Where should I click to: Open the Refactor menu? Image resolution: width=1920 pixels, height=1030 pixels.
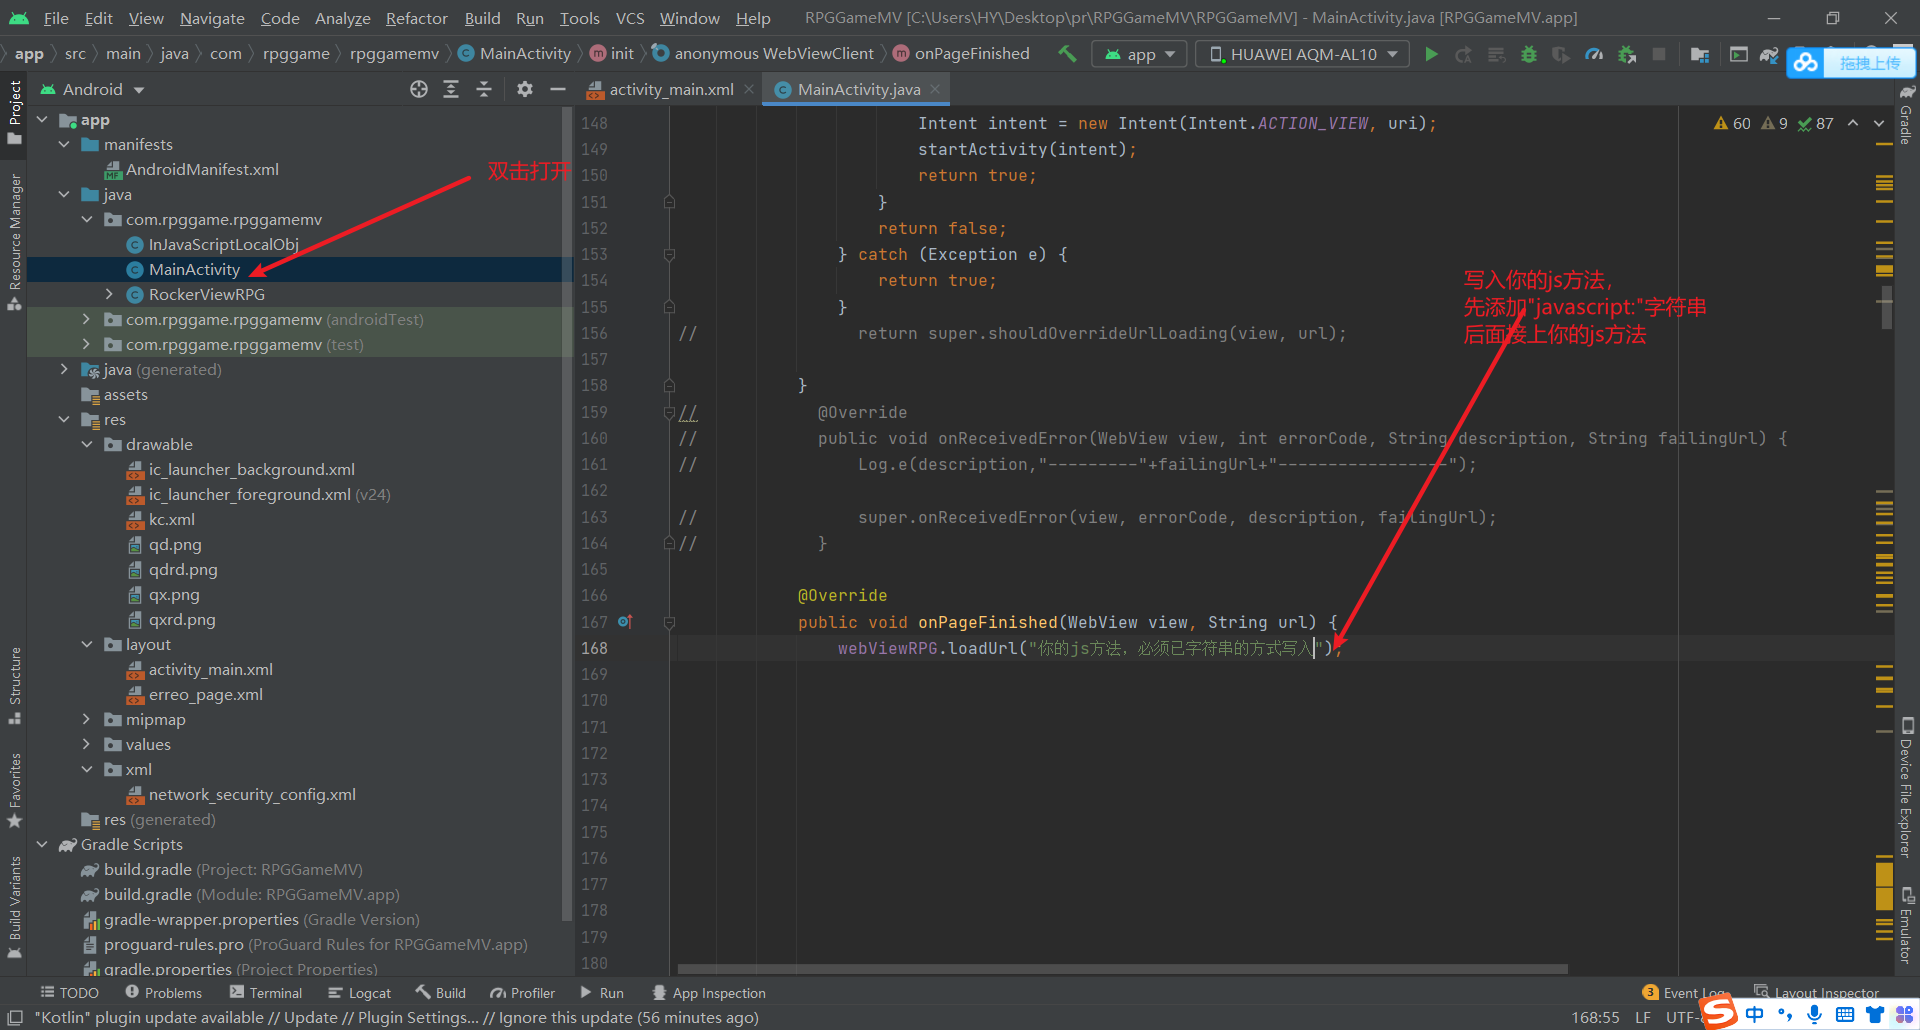click(416, 18)
